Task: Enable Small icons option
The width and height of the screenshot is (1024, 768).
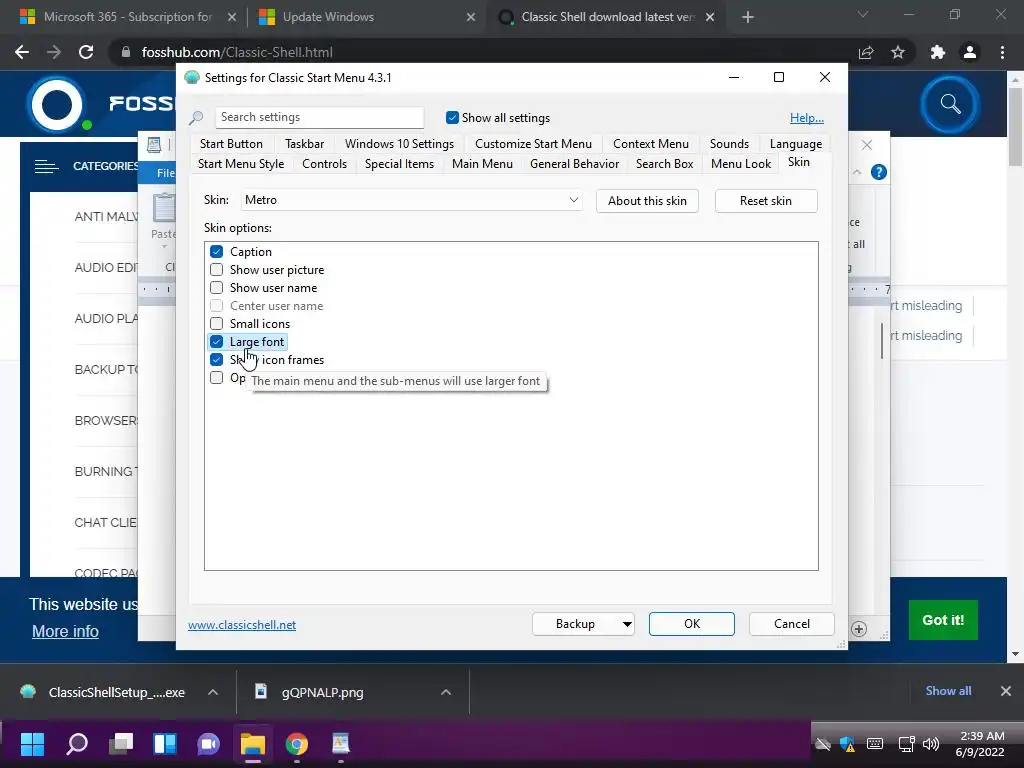Action: click(x=217, y=323)
